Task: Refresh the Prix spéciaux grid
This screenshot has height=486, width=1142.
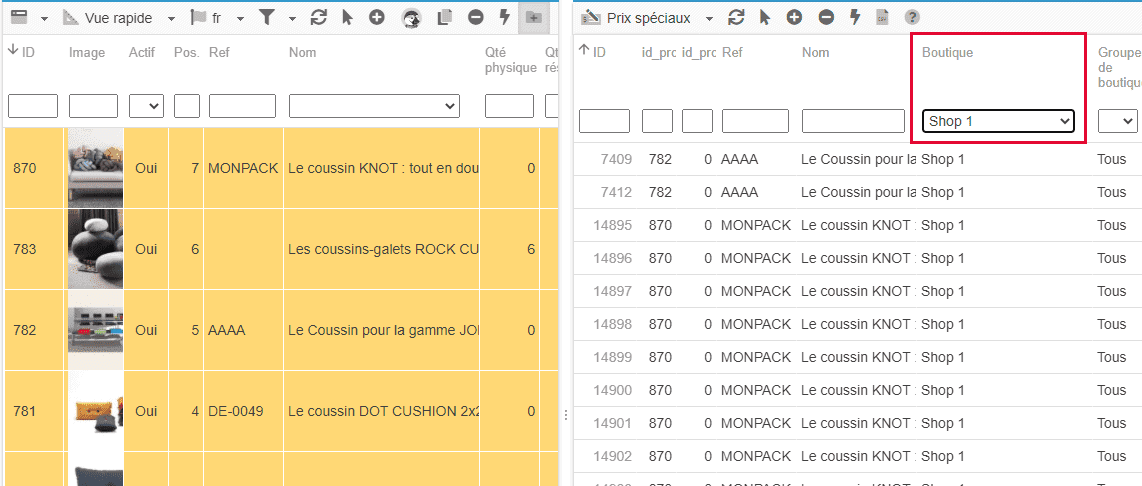Action: (736, 18)
